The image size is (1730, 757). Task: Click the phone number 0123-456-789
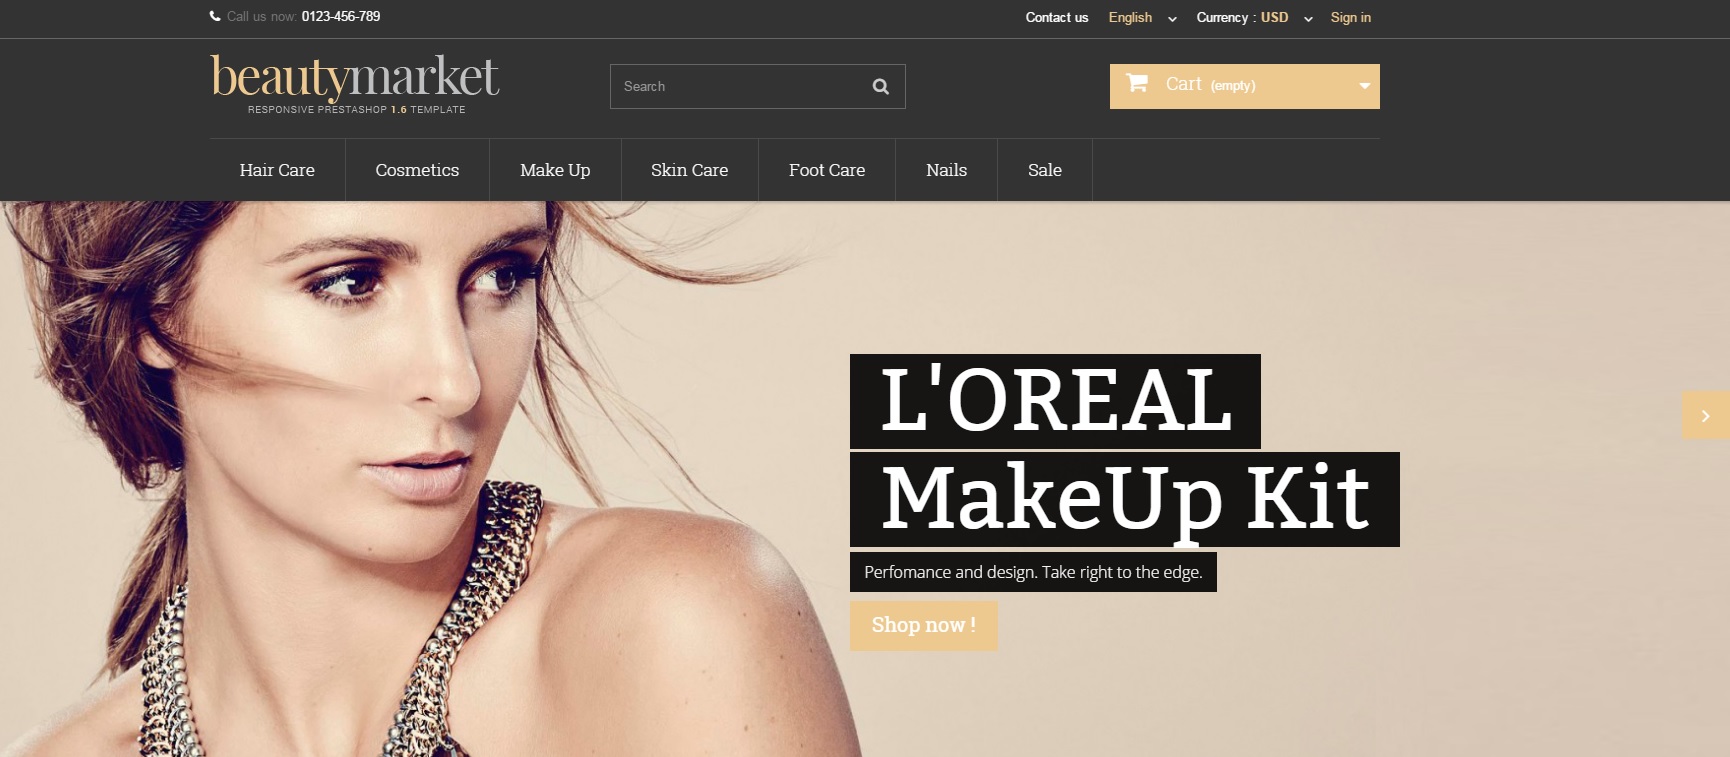pos(341,16)
